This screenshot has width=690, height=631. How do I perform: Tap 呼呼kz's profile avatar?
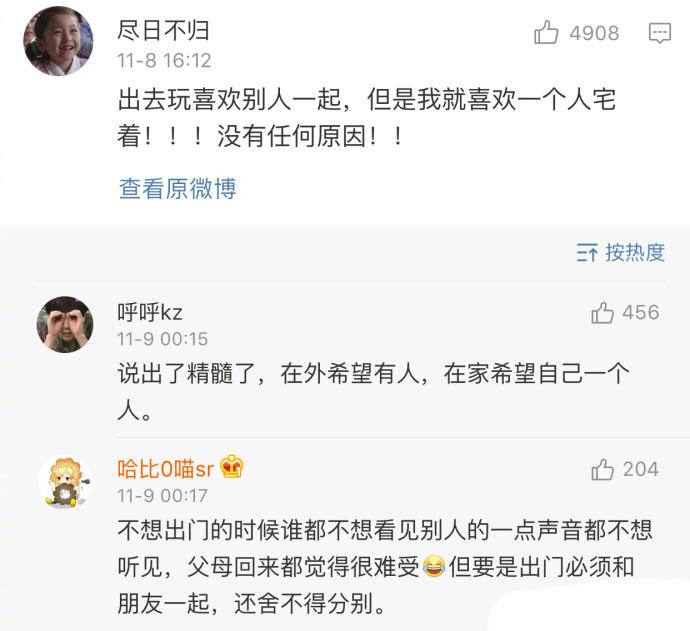(x=65, y=324)
